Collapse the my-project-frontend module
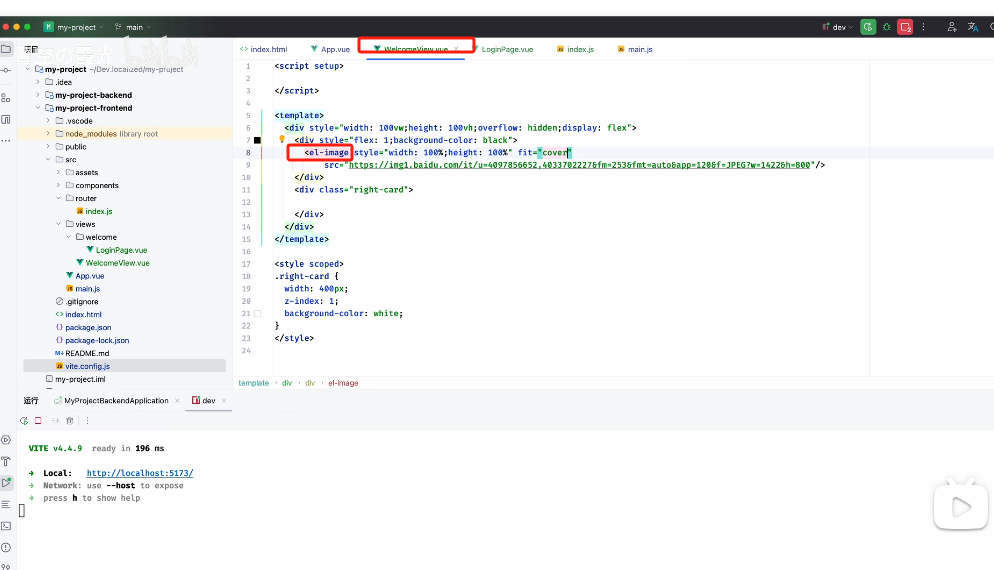Image resolution: width=994 pixels, height=570 pixels. pos(38,108)
